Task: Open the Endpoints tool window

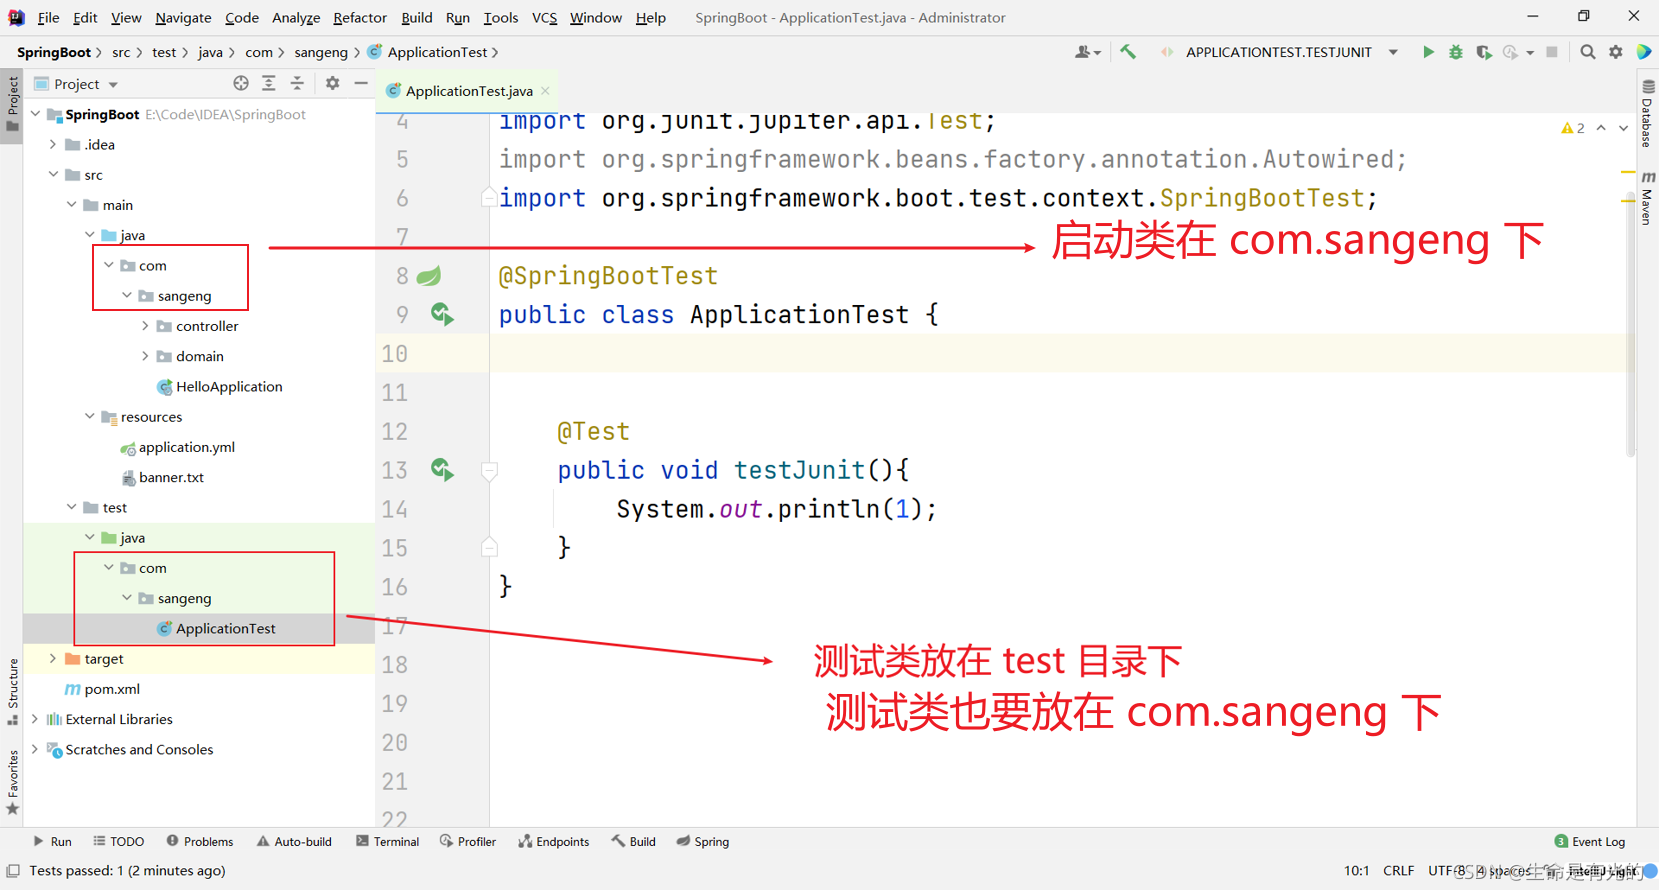Action: click(554, 842)
